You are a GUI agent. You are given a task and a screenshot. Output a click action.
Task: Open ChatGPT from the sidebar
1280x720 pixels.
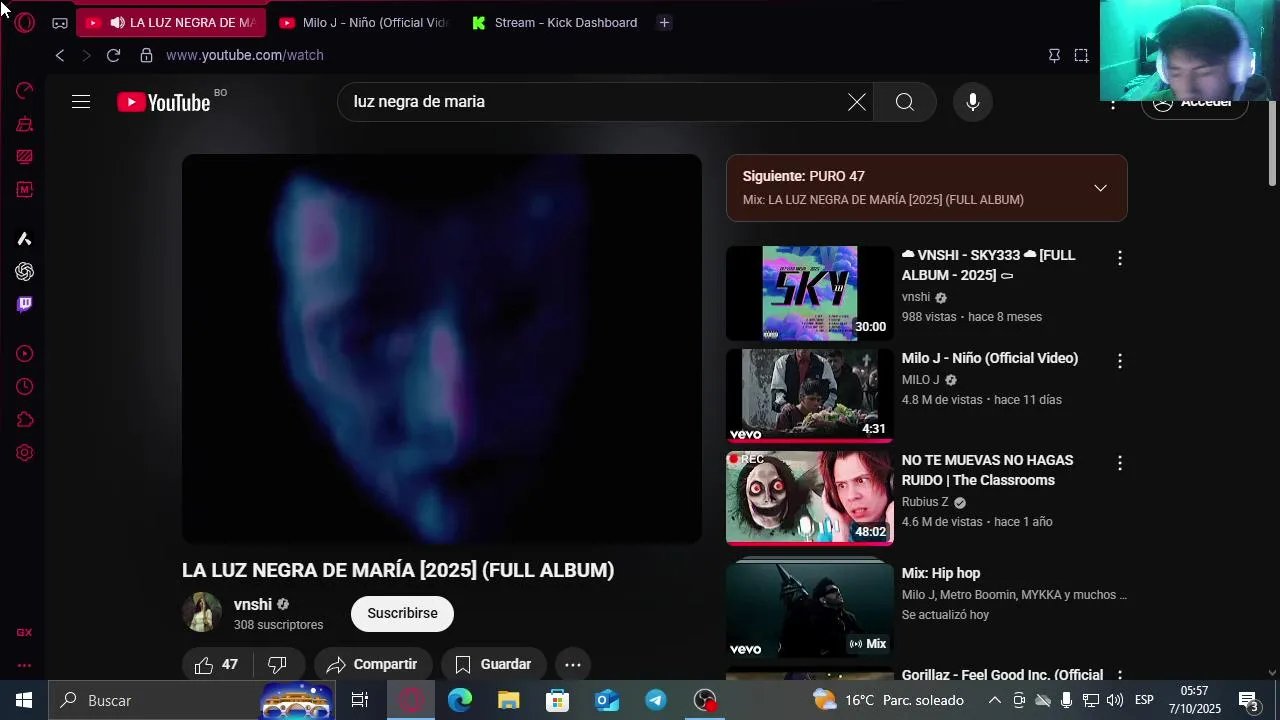tap(25, 272)
